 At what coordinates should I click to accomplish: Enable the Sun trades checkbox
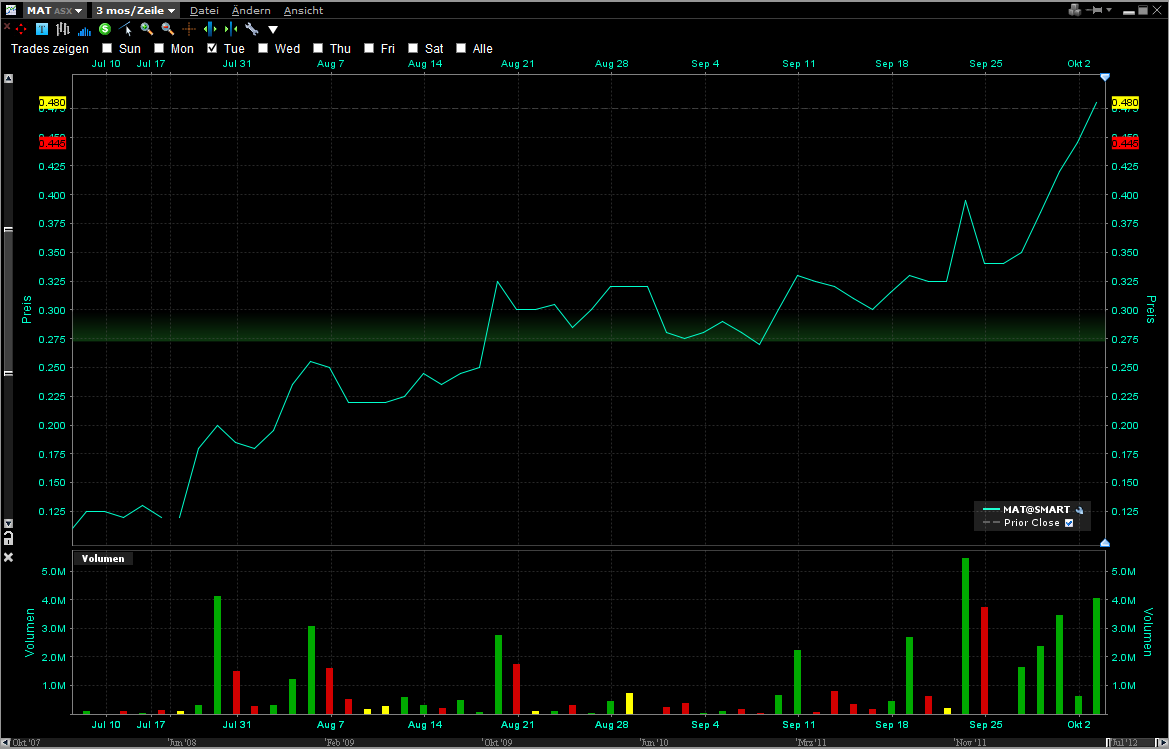pyautogui.click(x=107, y=48)
